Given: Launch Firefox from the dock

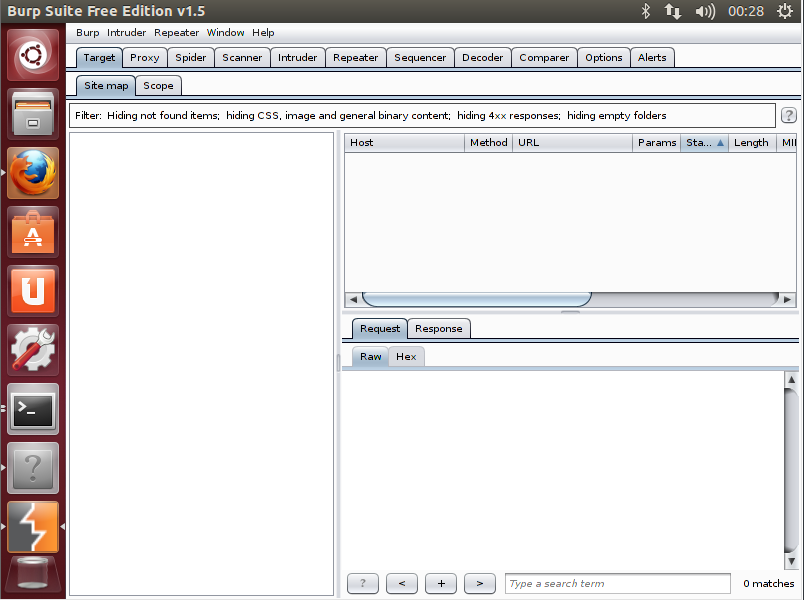Looking at the screenshot, I should pos(33,173).
